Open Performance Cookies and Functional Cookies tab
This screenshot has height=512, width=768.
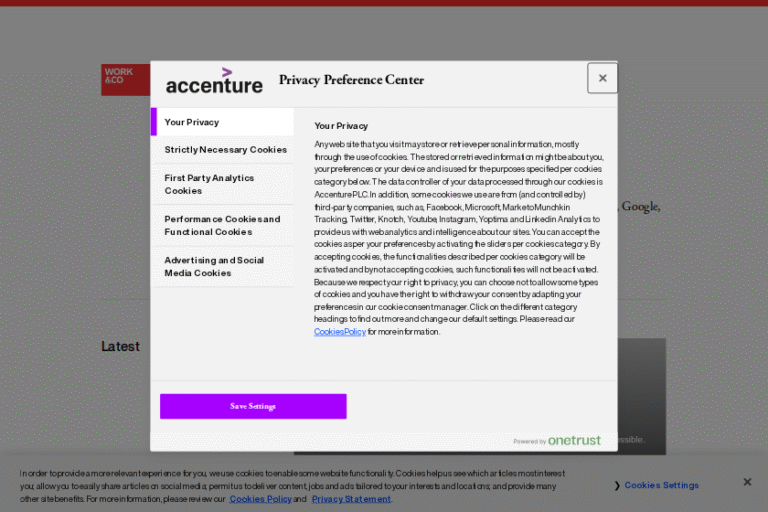[x=223, y=225]
